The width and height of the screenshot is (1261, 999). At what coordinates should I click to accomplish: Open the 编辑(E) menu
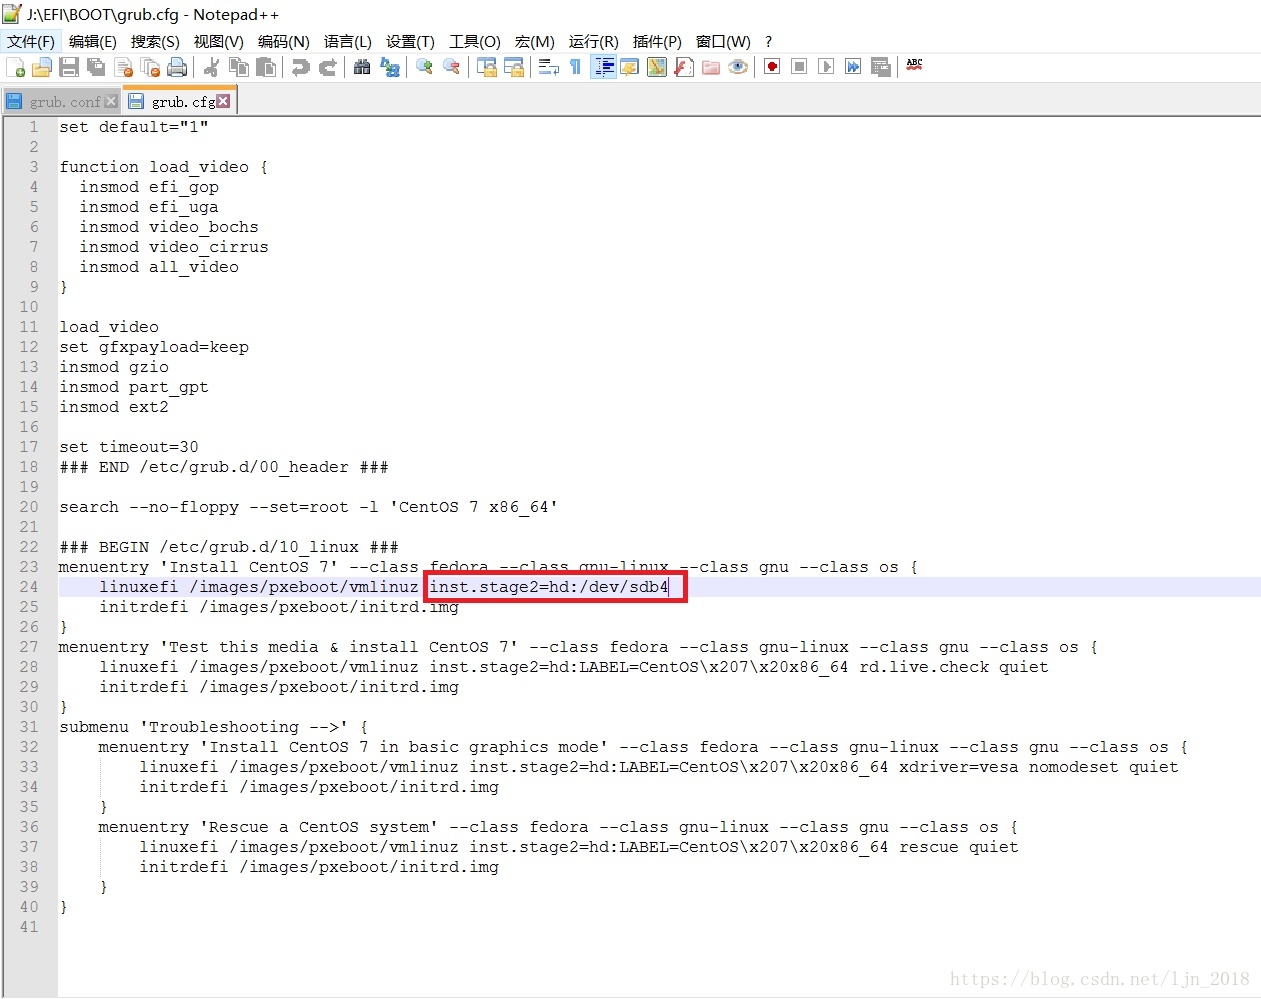93,41
